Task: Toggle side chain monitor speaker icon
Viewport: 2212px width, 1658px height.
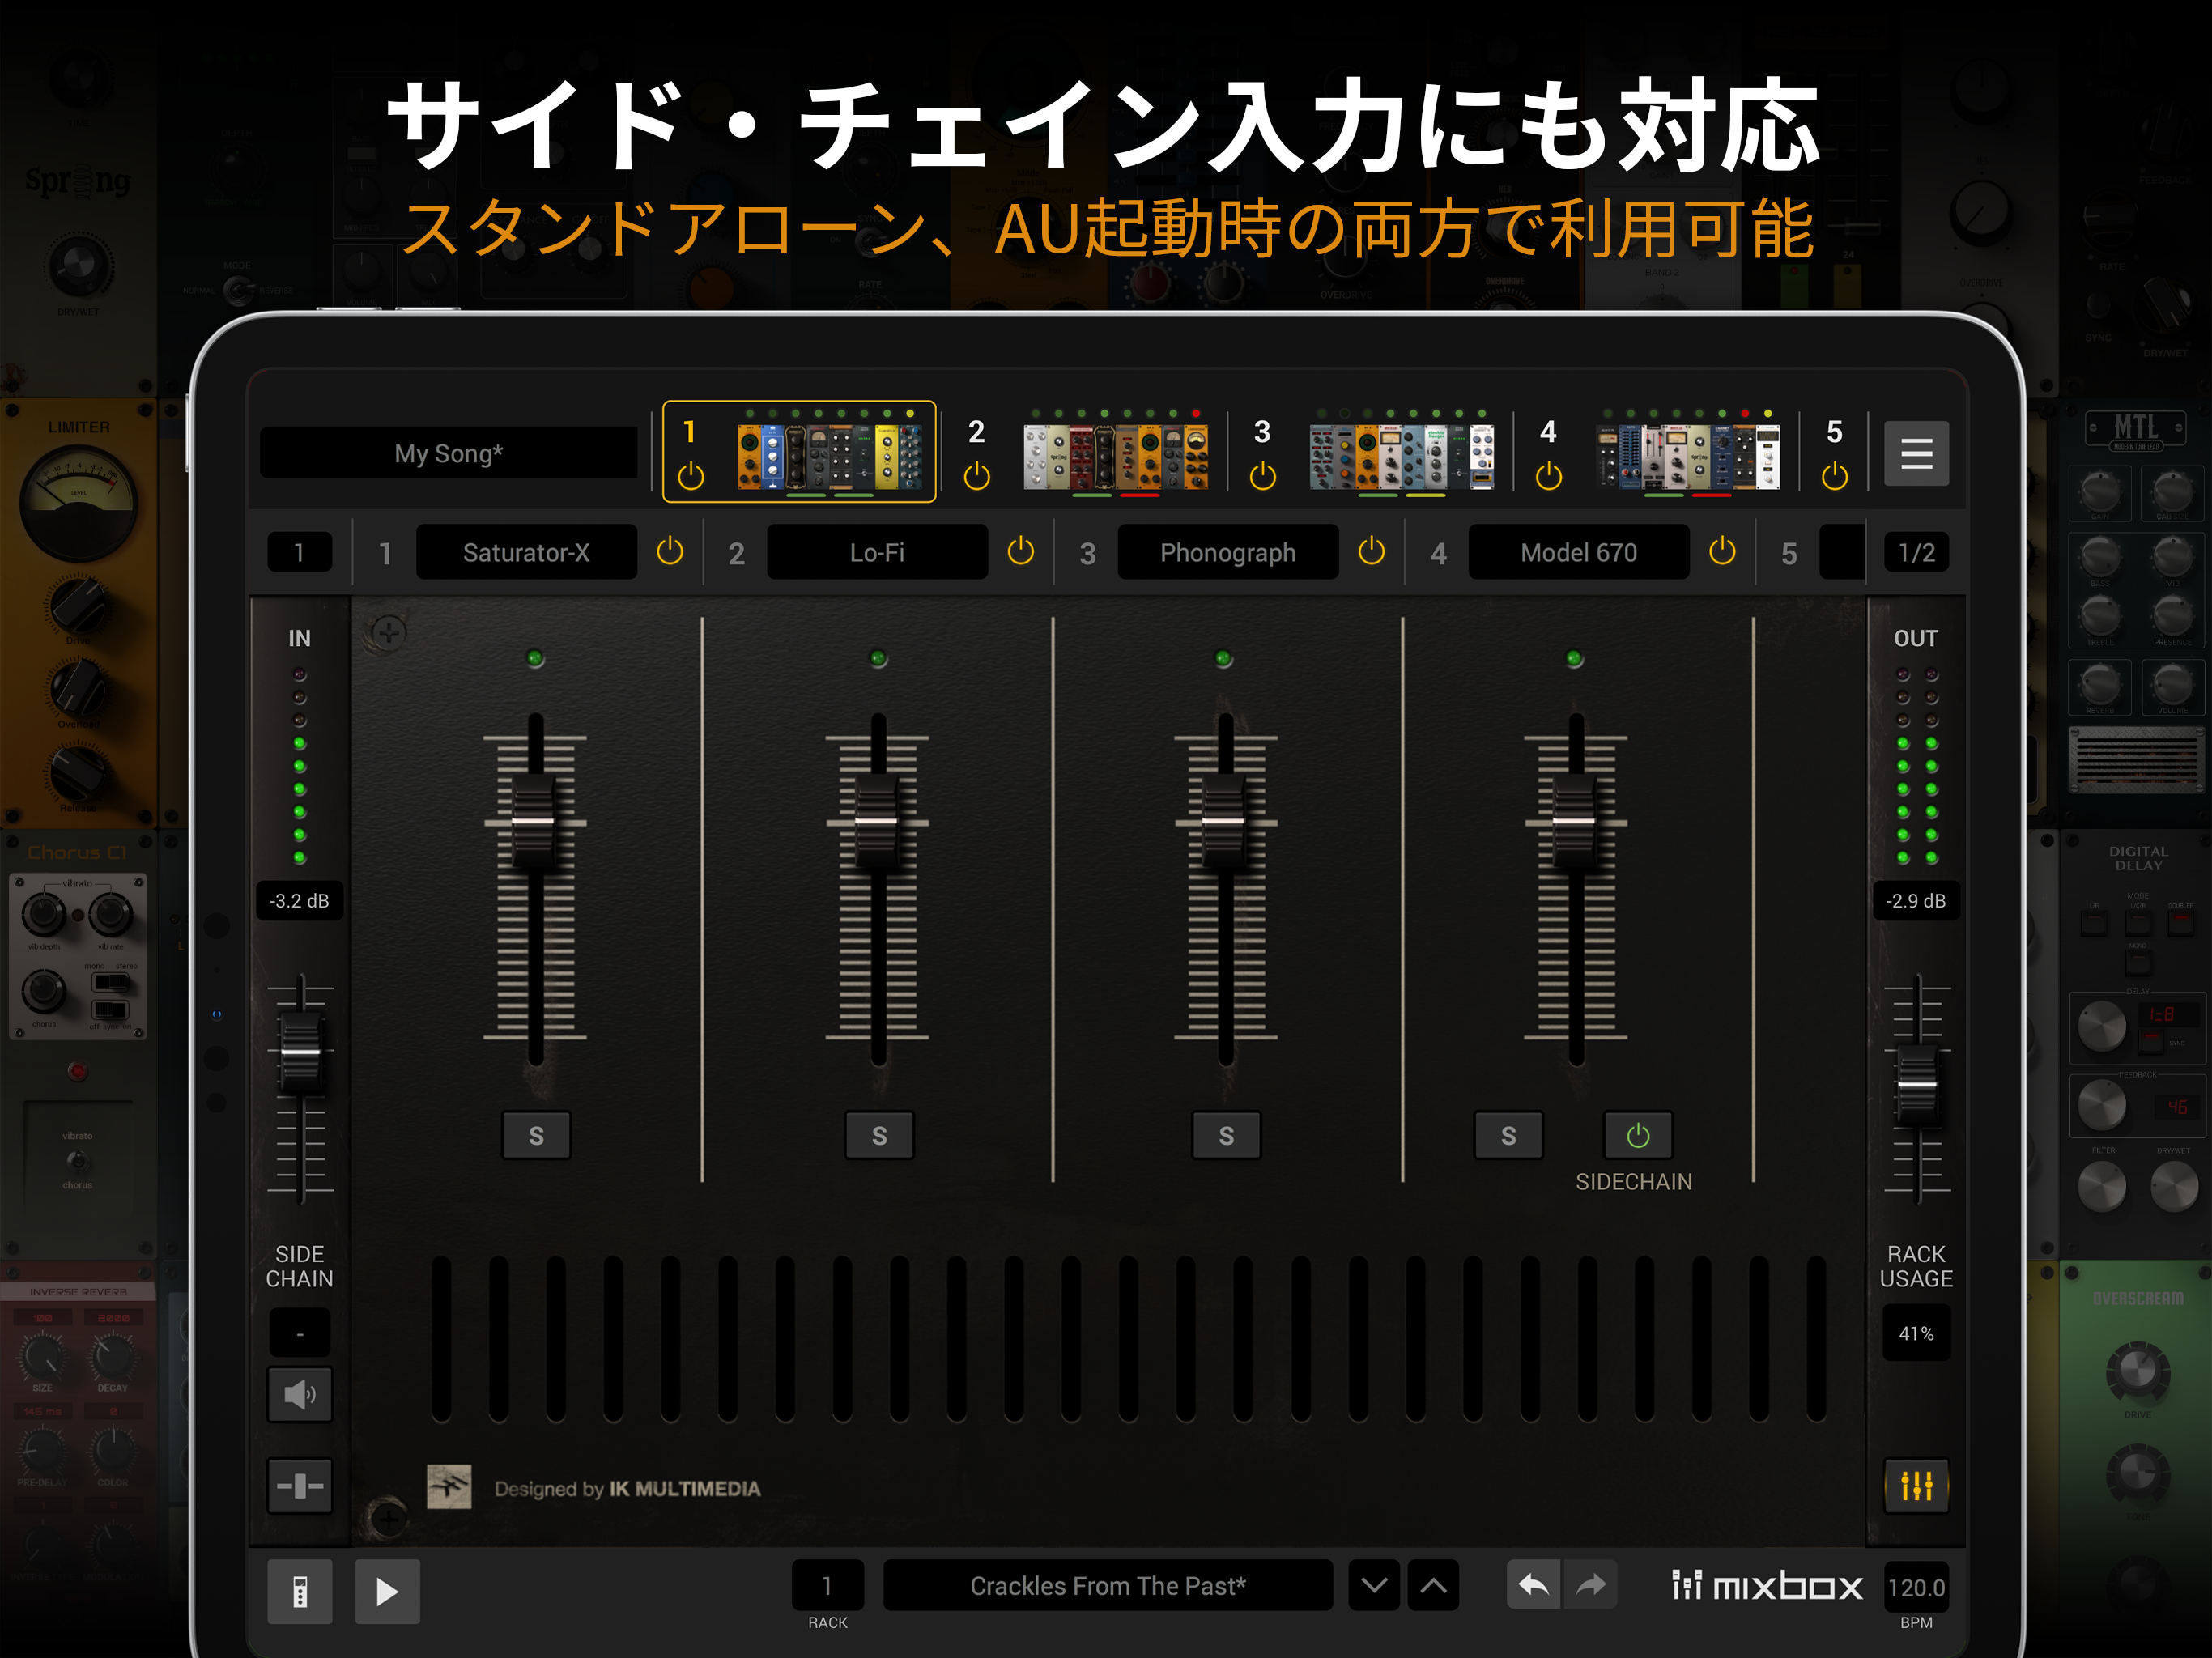Action: (299, 1393)
